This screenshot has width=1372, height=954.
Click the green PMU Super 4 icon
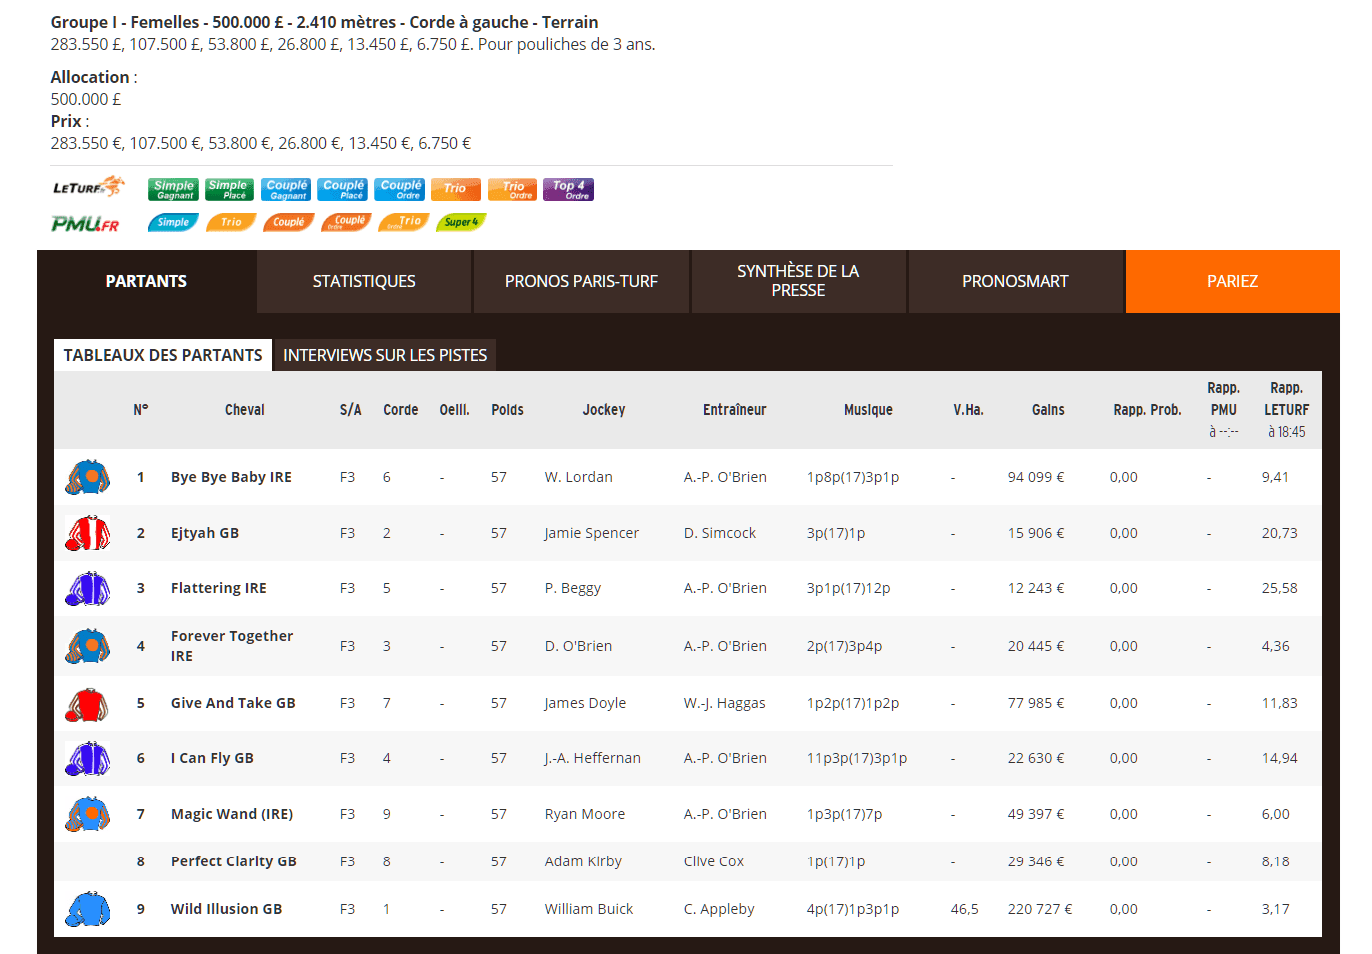(x=461, y=222)
